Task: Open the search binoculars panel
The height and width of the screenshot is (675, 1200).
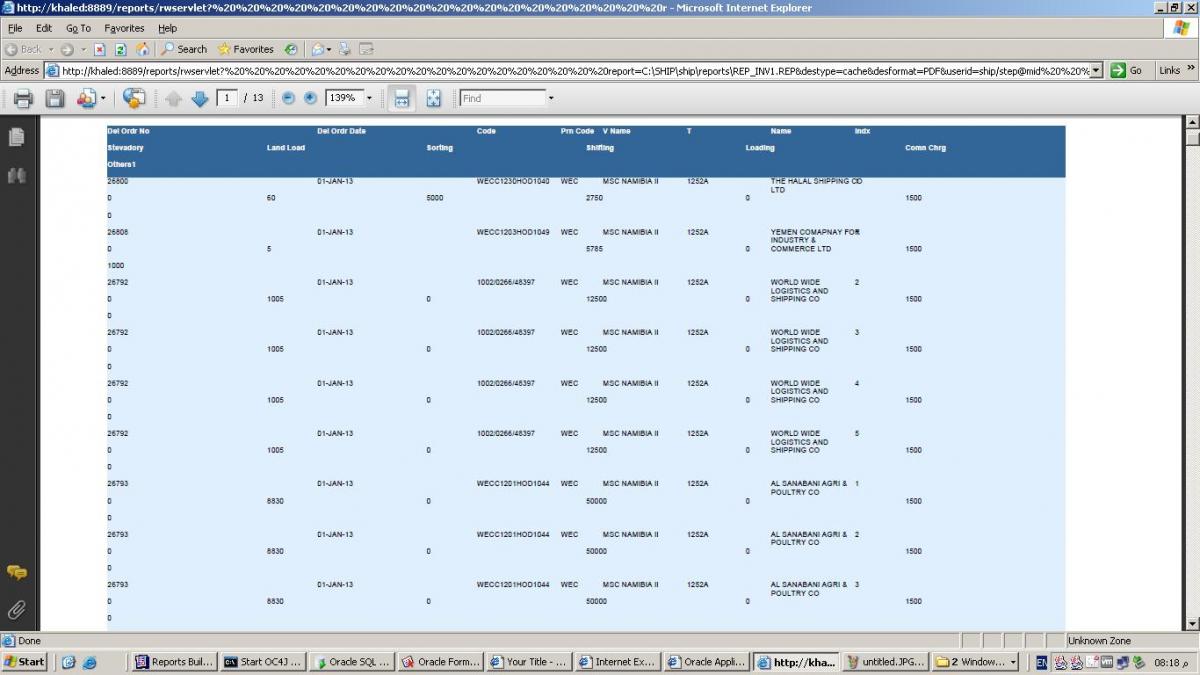Action: (x=16, y=176)
